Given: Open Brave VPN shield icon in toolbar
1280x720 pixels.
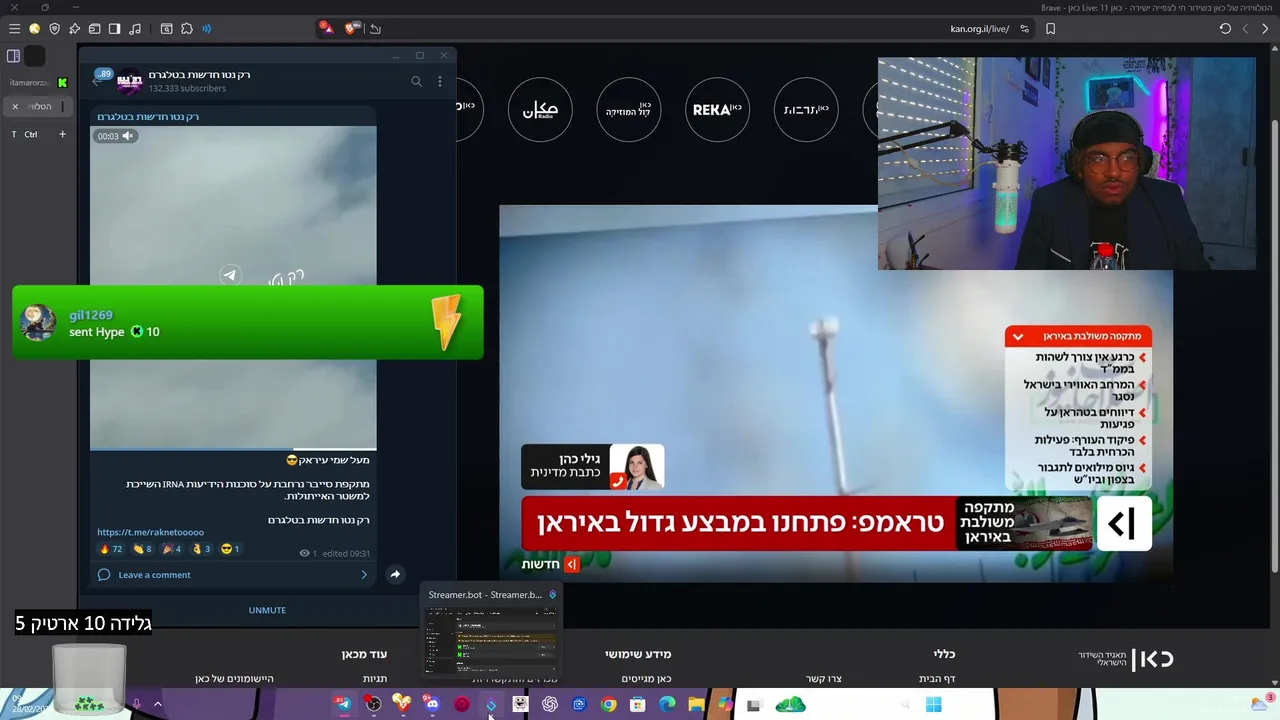Looking at the screenshot, I should (x=55, y=29).
